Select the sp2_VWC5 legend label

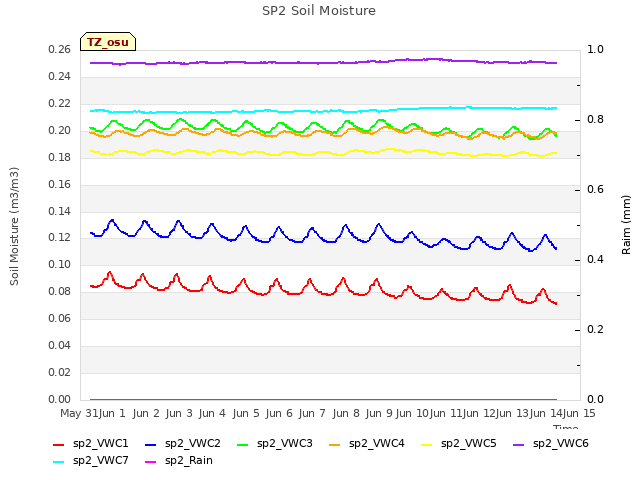469,444
